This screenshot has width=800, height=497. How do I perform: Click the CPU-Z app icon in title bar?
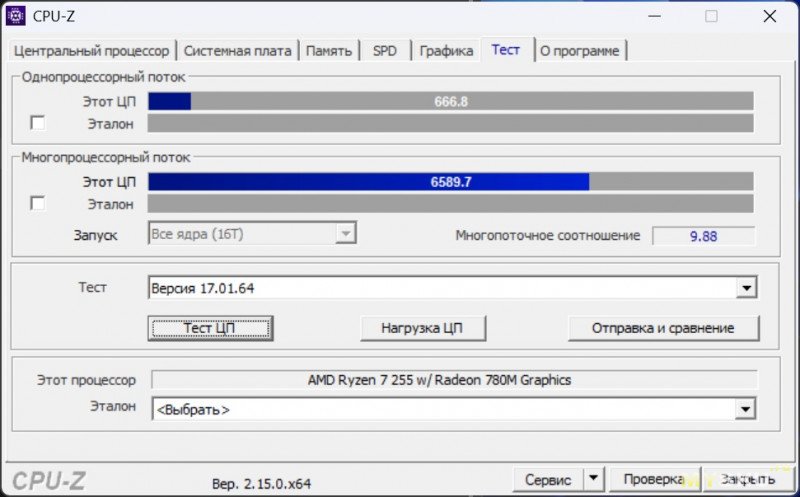click(x=16, y=16)
